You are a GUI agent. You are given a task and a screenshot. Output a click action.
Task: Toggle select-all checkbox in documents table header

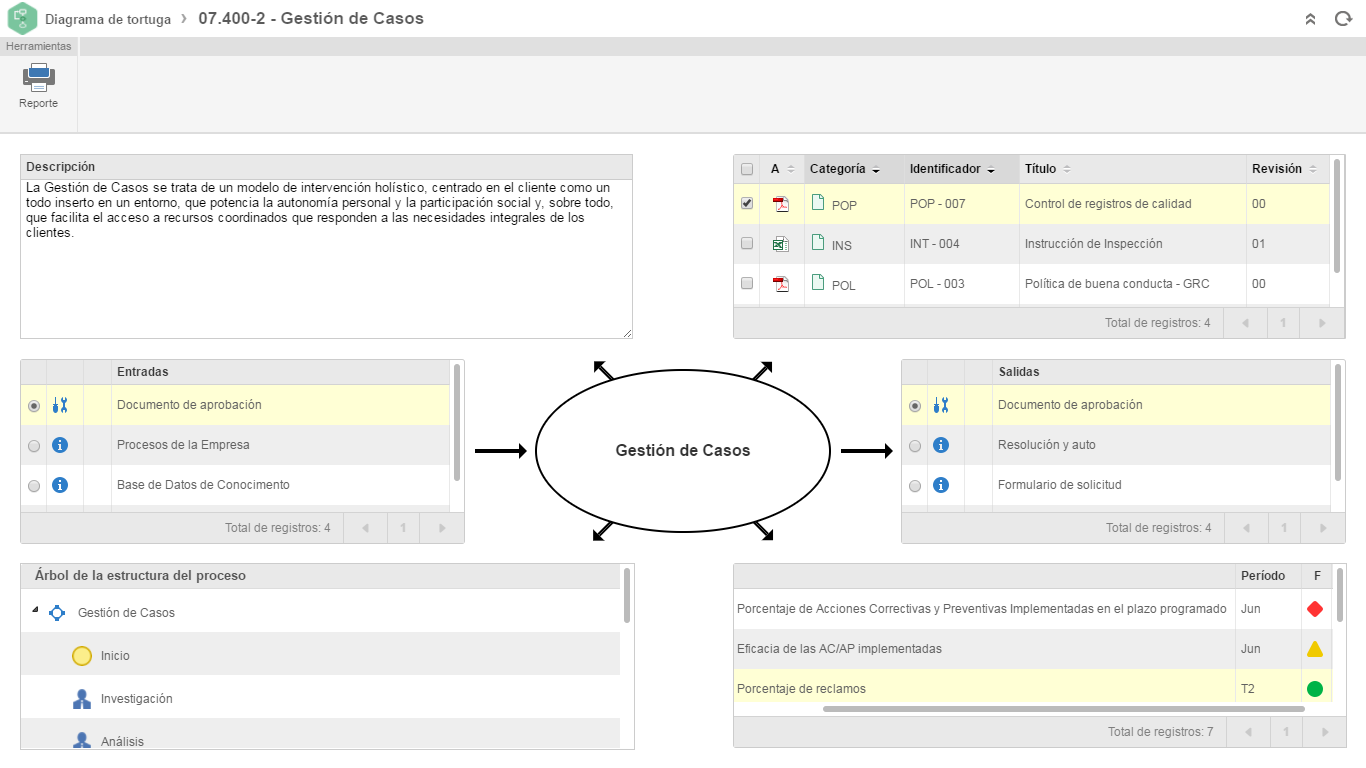[747, 169]
